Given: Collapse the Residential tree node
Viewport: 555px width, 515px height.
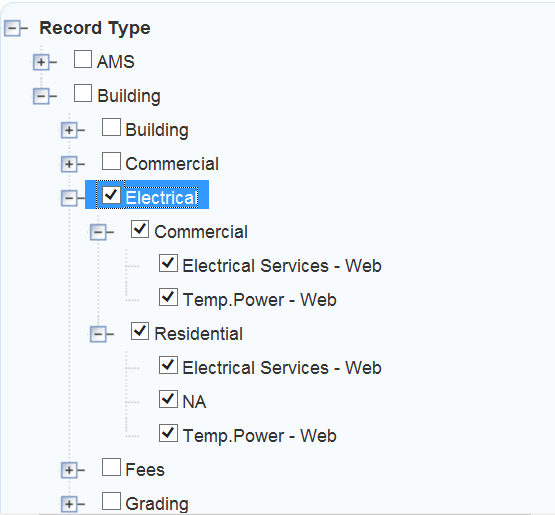Looking at the screenshot, I should click(x=98, y=334).
